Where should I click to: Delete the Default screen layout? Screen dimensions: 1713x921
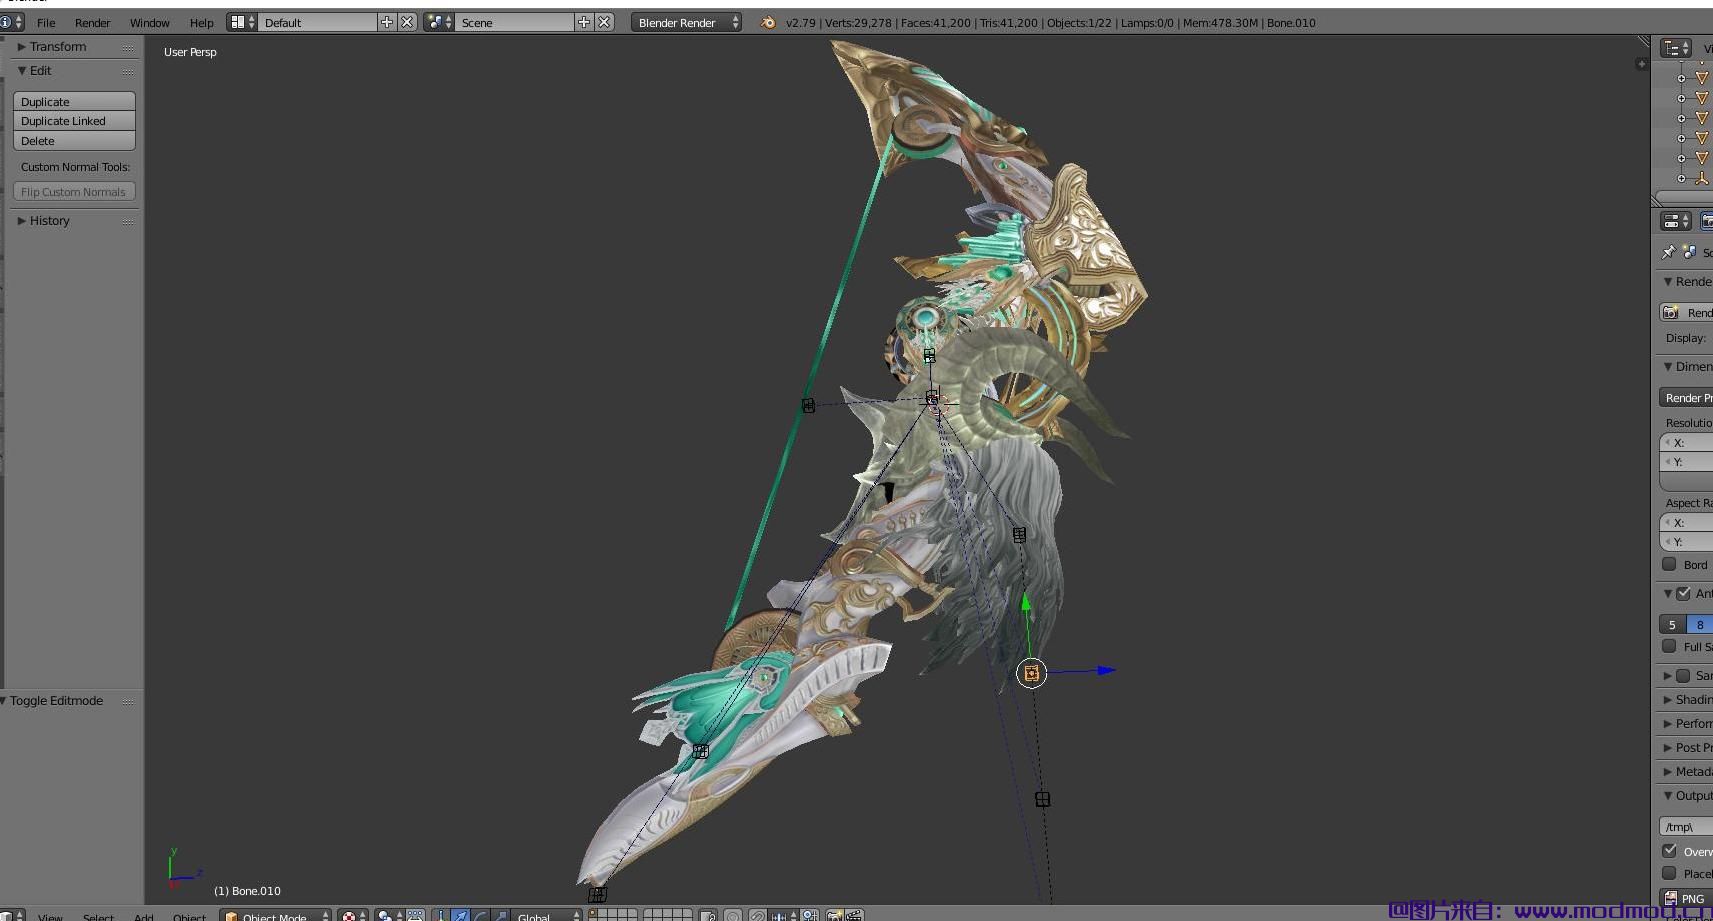point(407,22)
